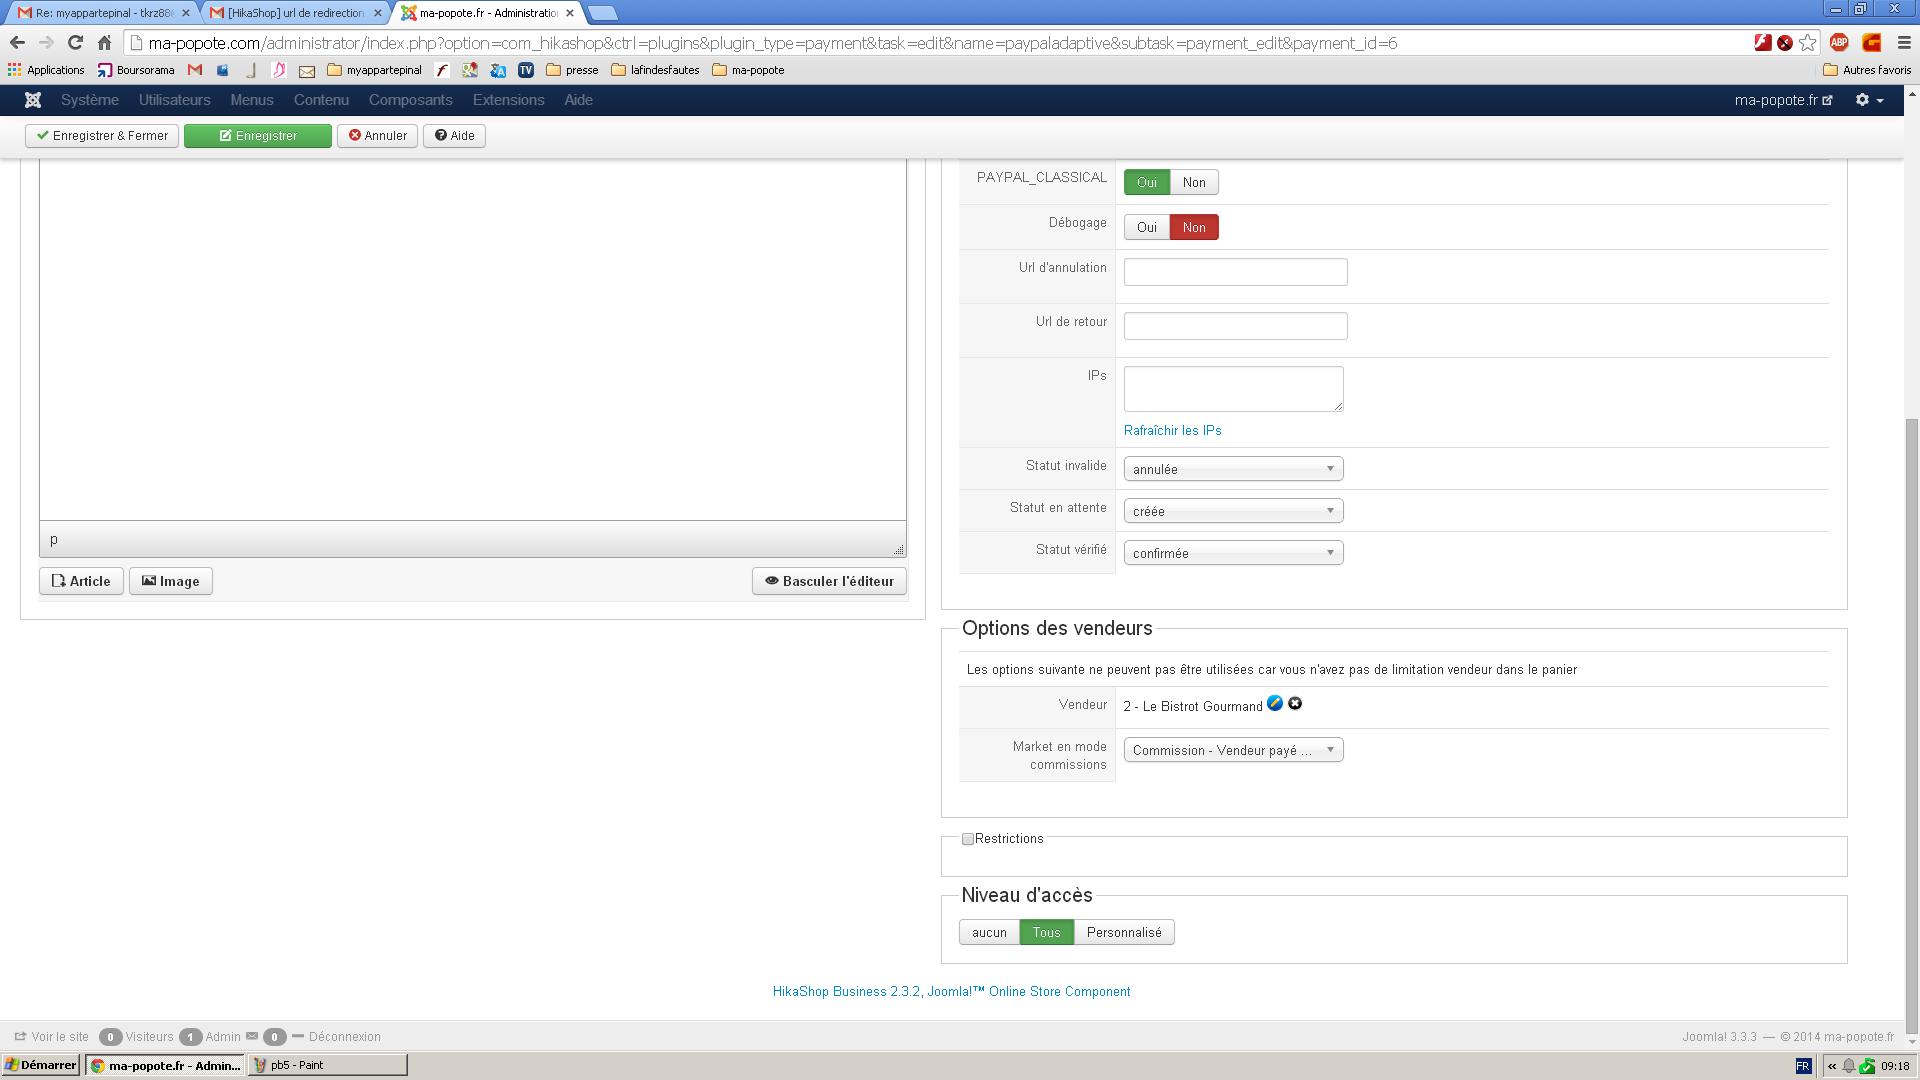
Task: Click the Enregistrer & Fermer button
Action: pyautogui.click(x=102, y=136)
